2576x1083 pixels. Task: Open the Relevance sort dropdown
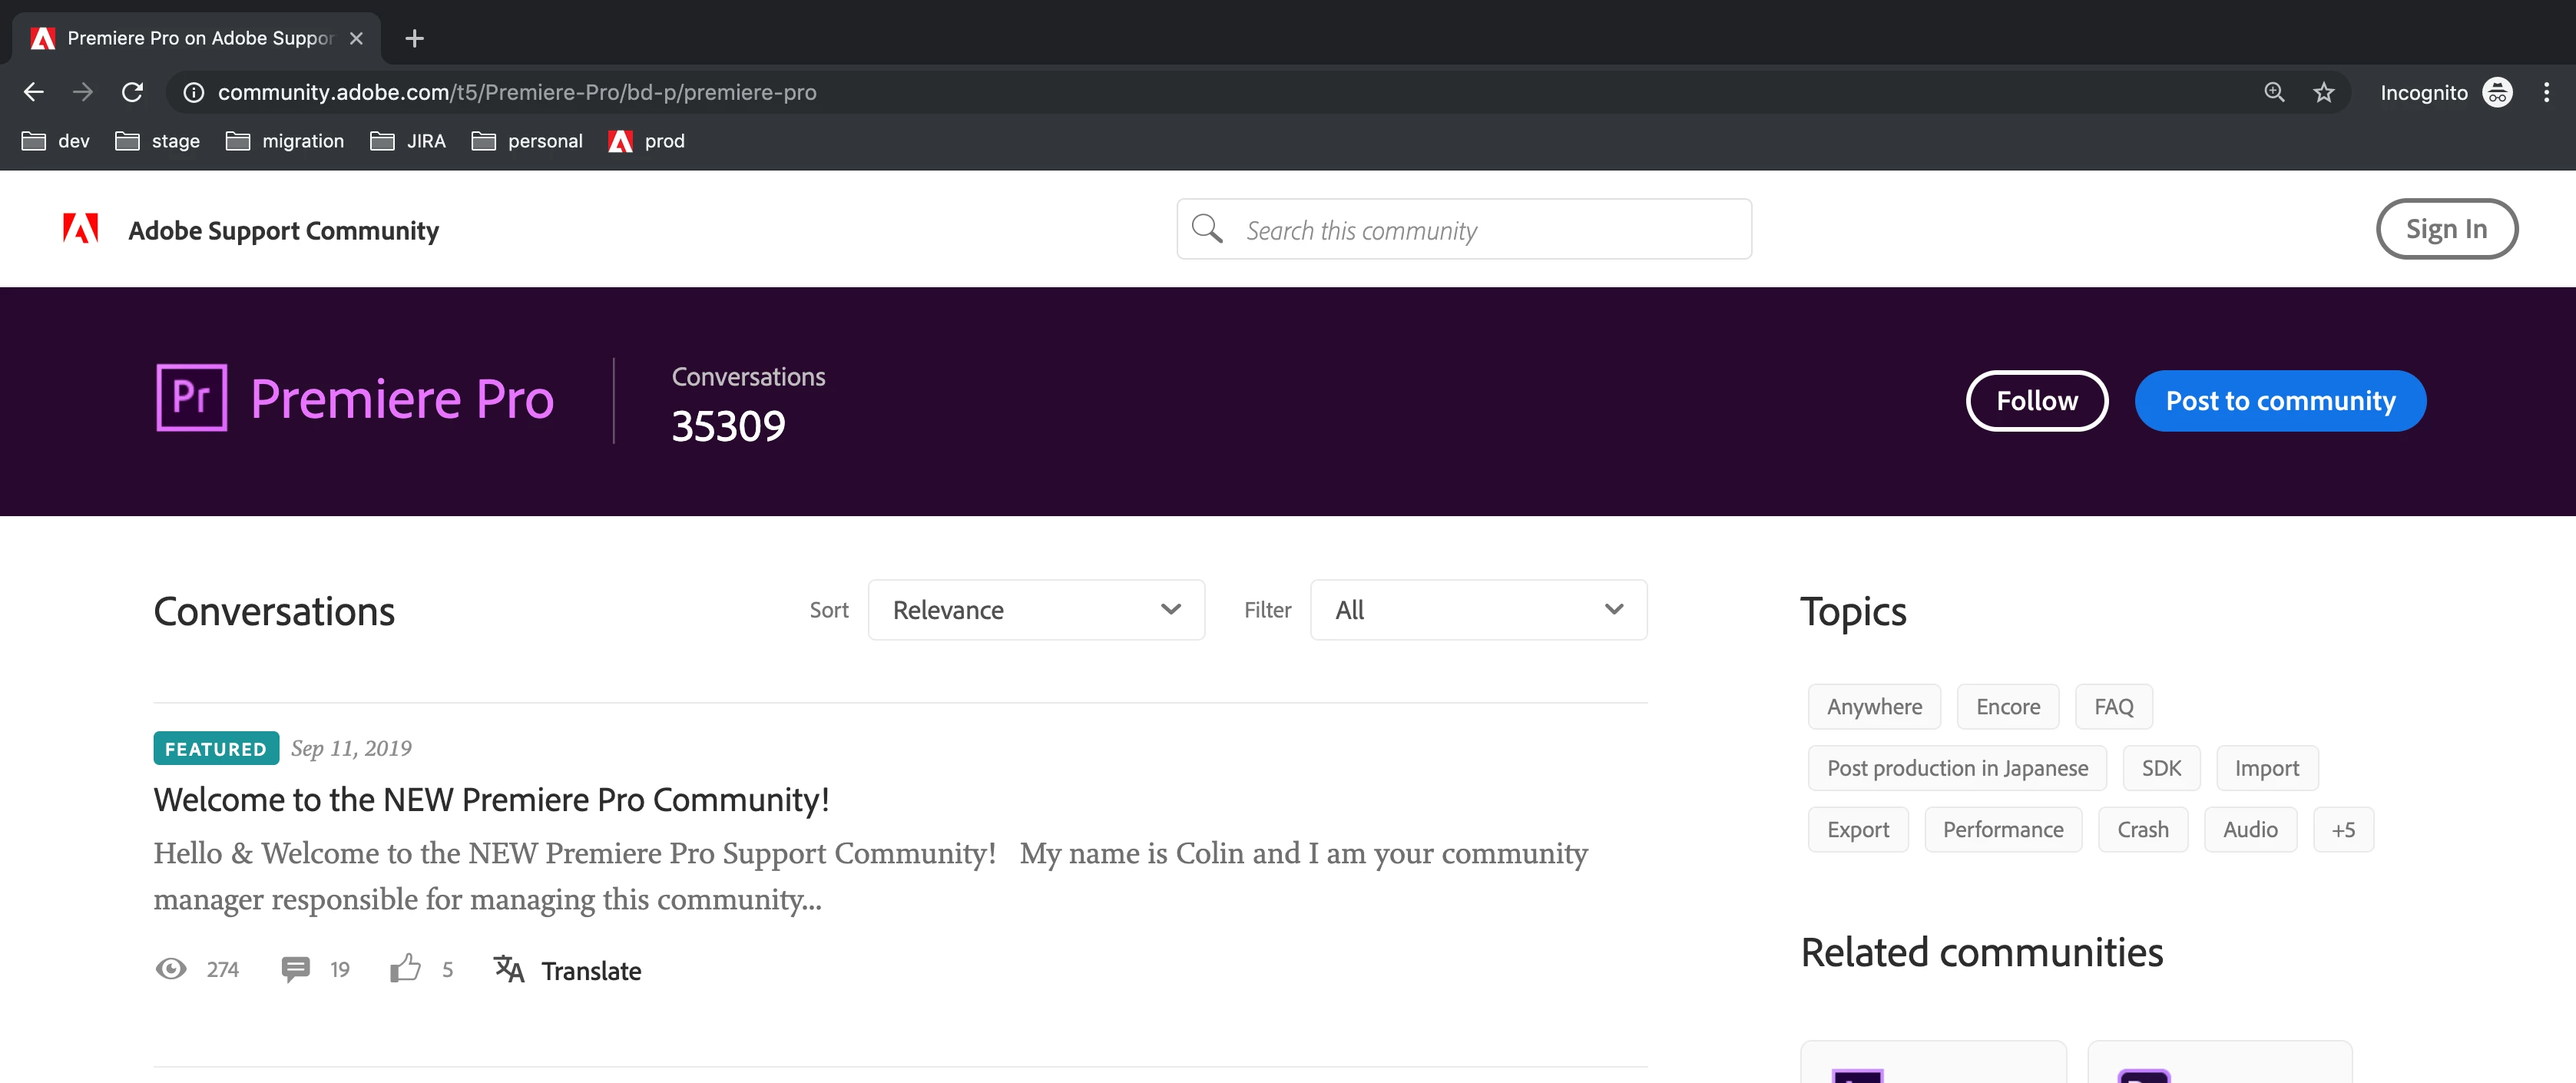[1036, 610]
